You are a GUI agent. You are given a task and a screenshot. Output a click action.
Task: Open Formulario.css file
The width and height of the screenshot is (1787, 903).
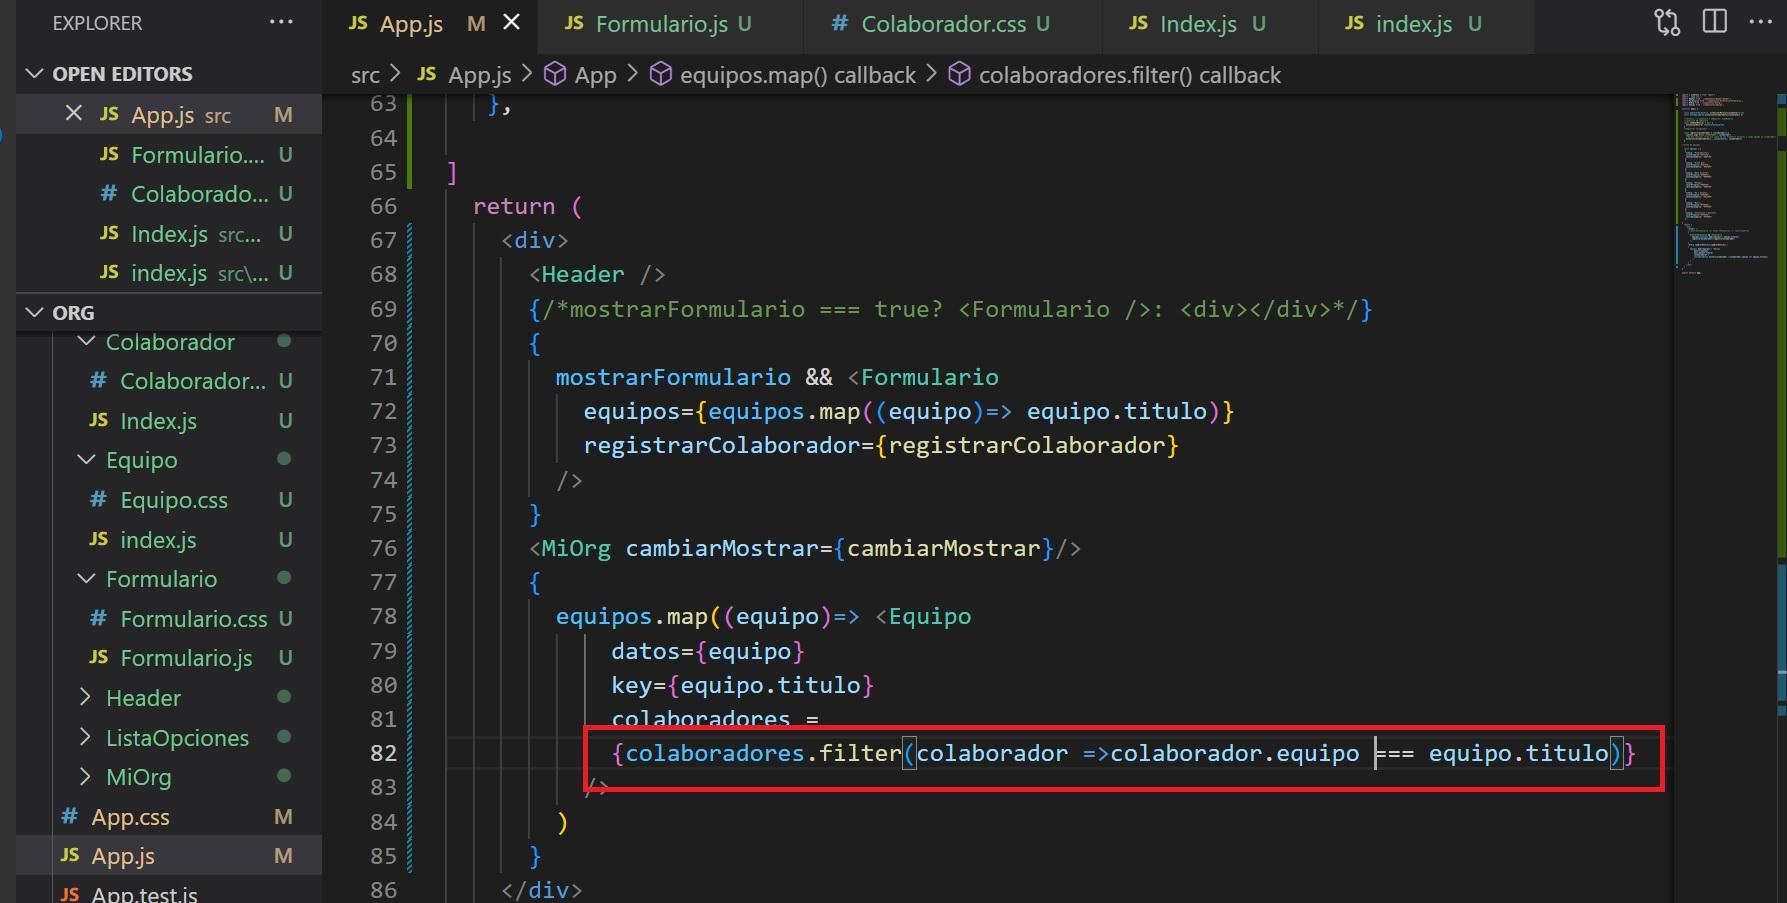tap(170, 619)
